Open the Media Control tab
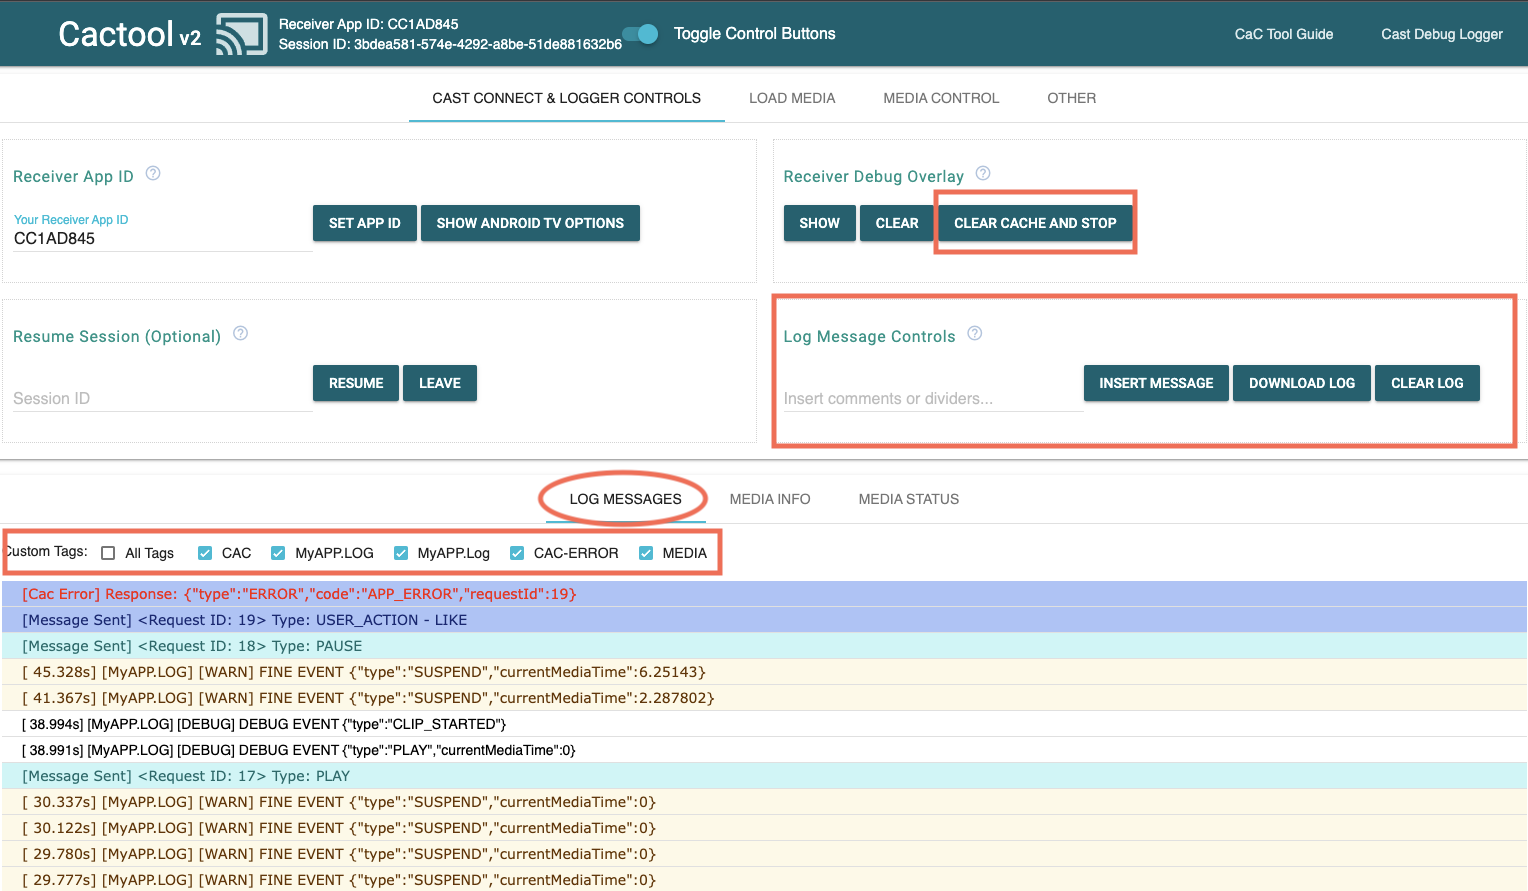This screenshot has width=1528, height=891. [941, 98]
